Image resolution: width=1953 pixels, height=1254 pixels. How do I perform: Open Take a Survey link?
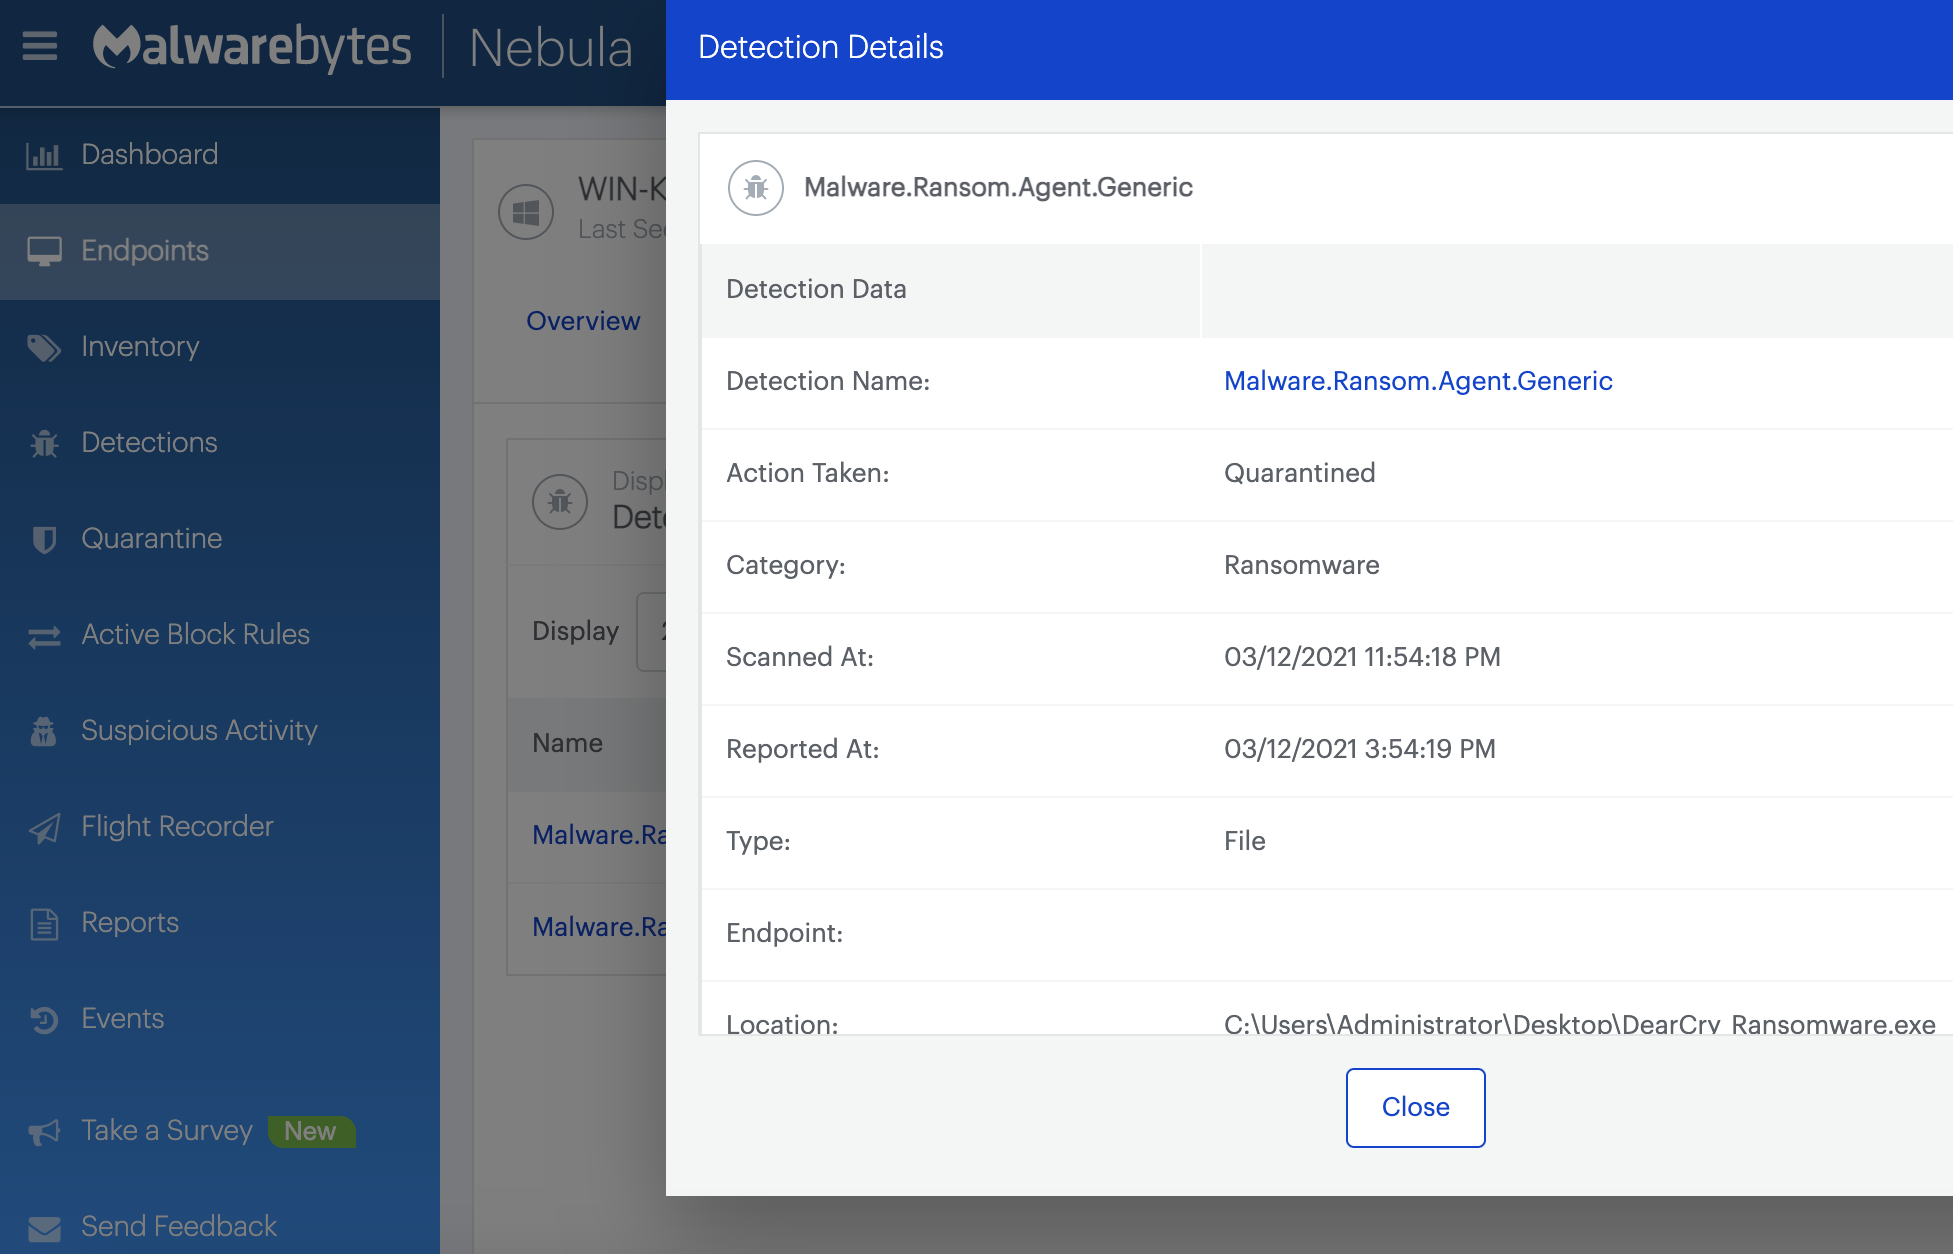tap(166, 1131)
